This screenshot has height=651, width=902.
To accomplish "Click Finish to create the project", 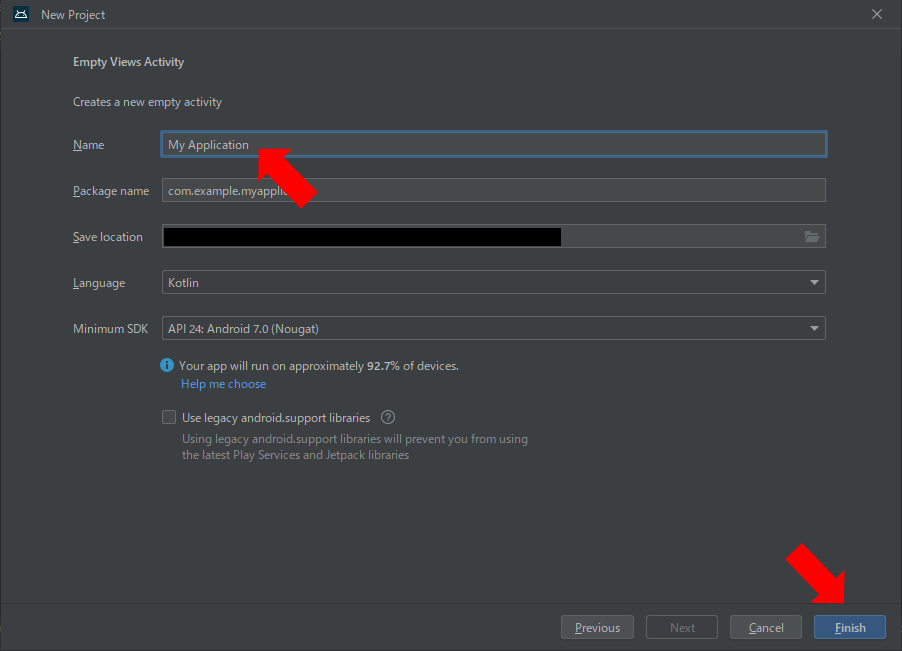I will [x=850, y=627].
